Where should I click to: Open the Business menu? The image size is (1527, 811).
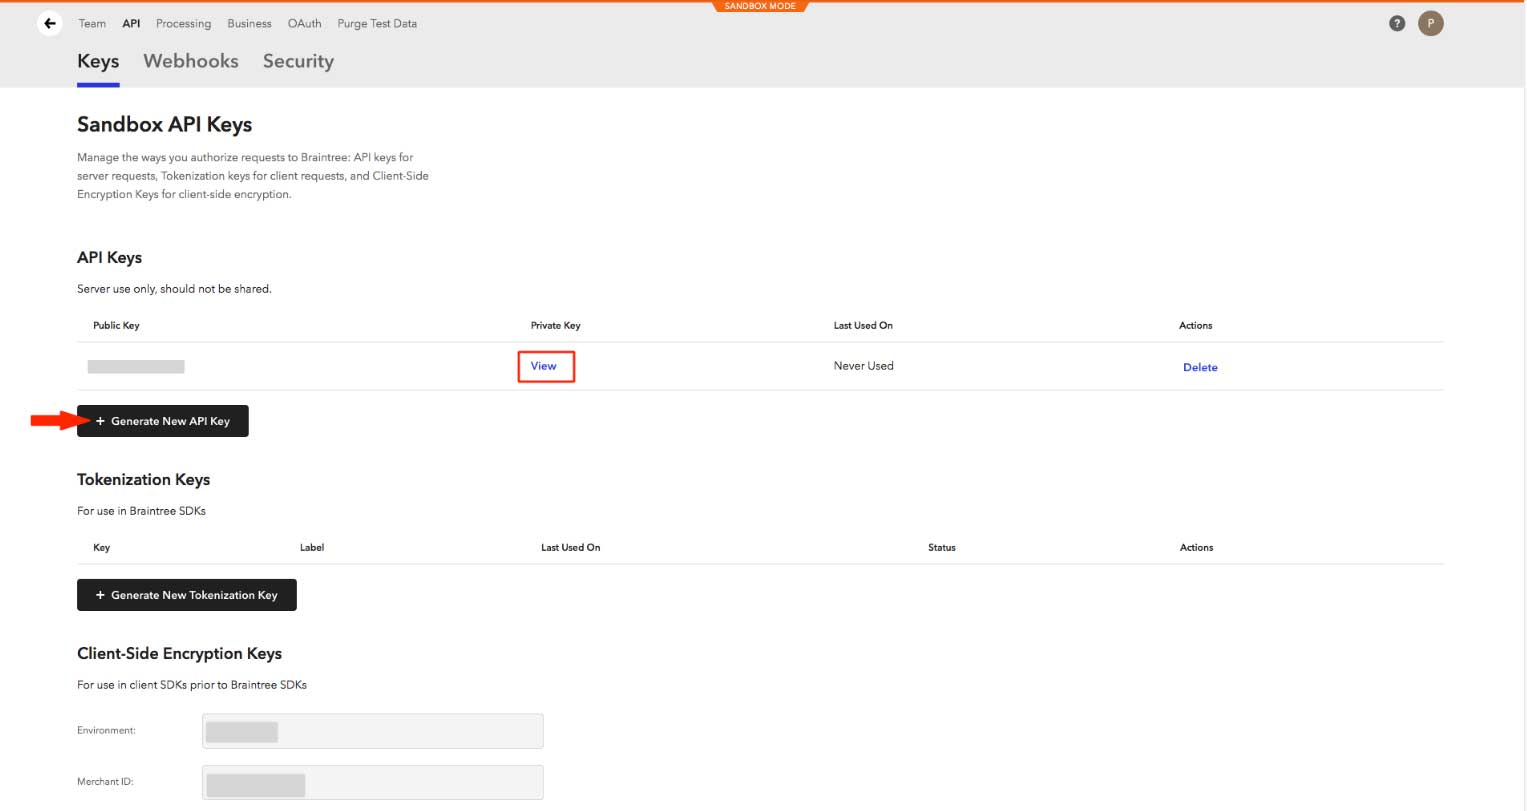[249, 23]
